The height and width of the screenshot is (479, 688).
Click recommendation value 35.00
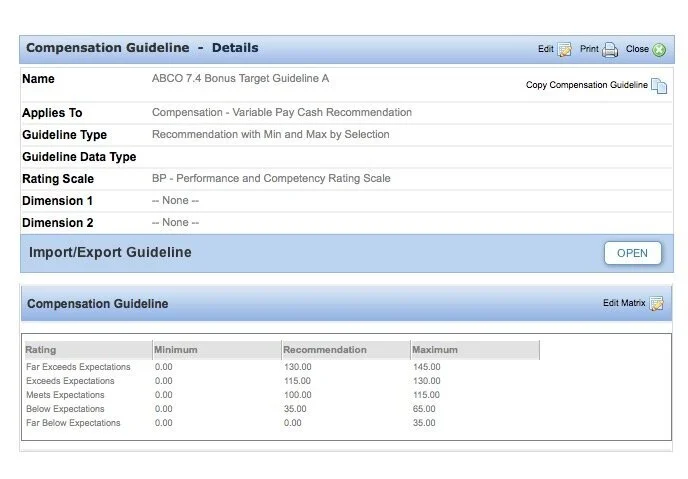295,409
